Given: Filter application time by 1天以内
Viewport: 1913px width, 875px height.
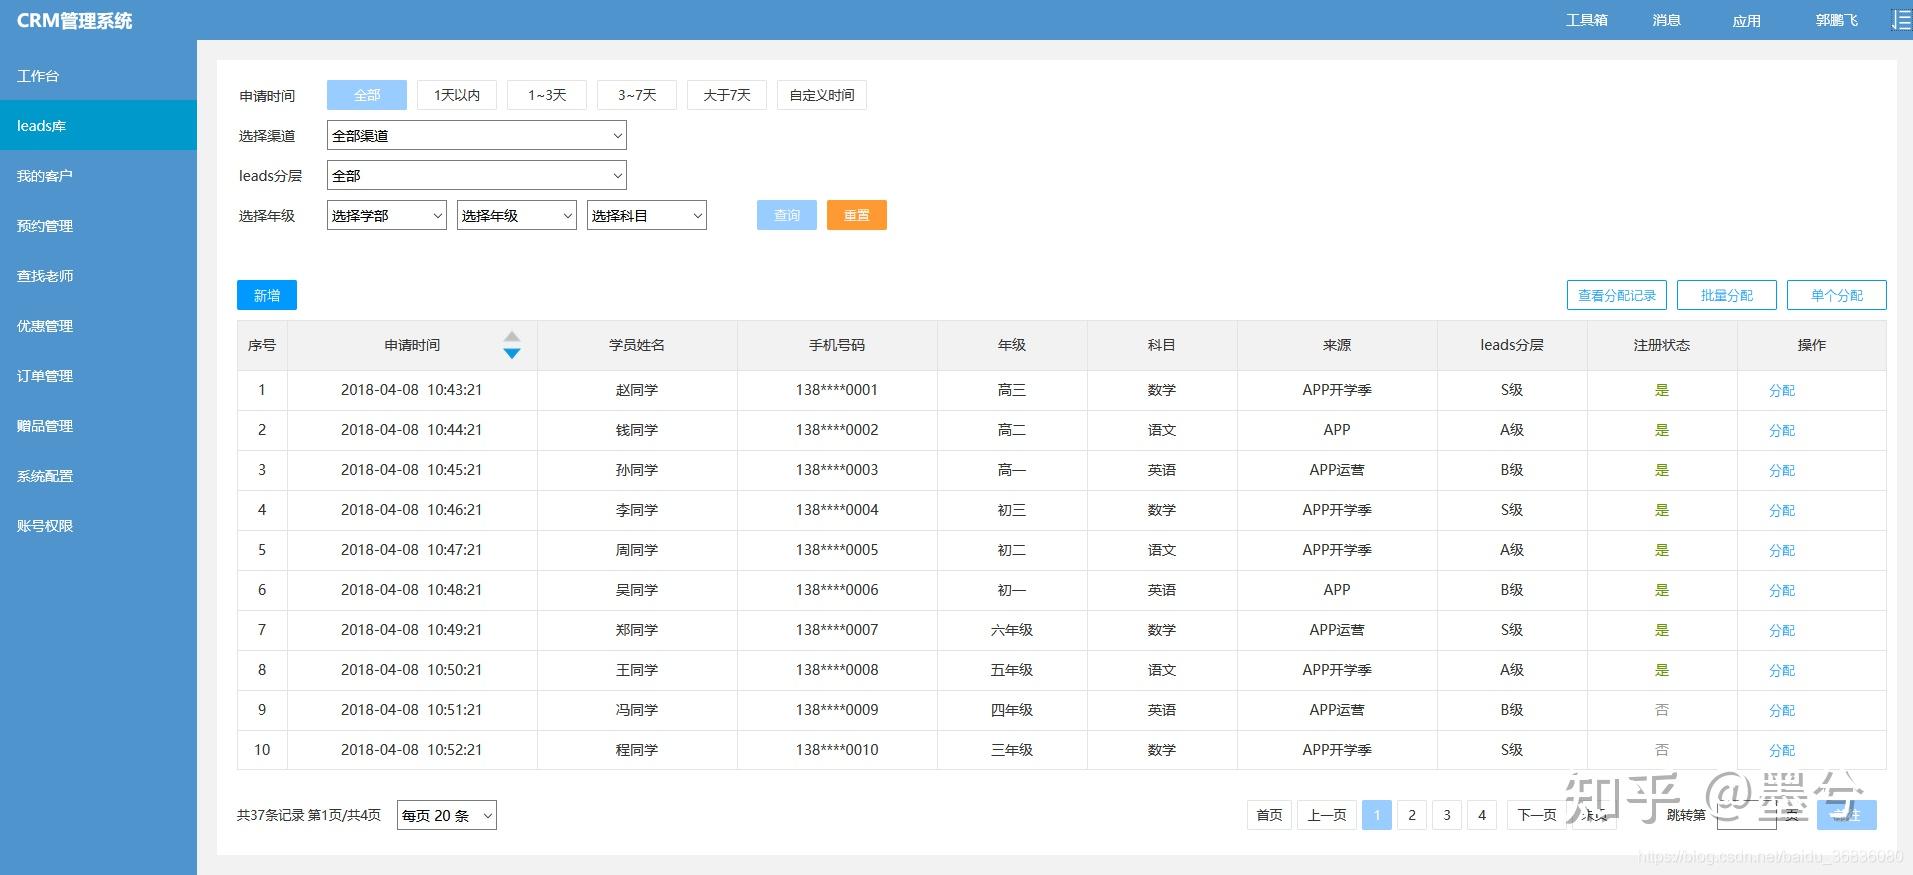Looking at the screenshot, I should point(457,95).
